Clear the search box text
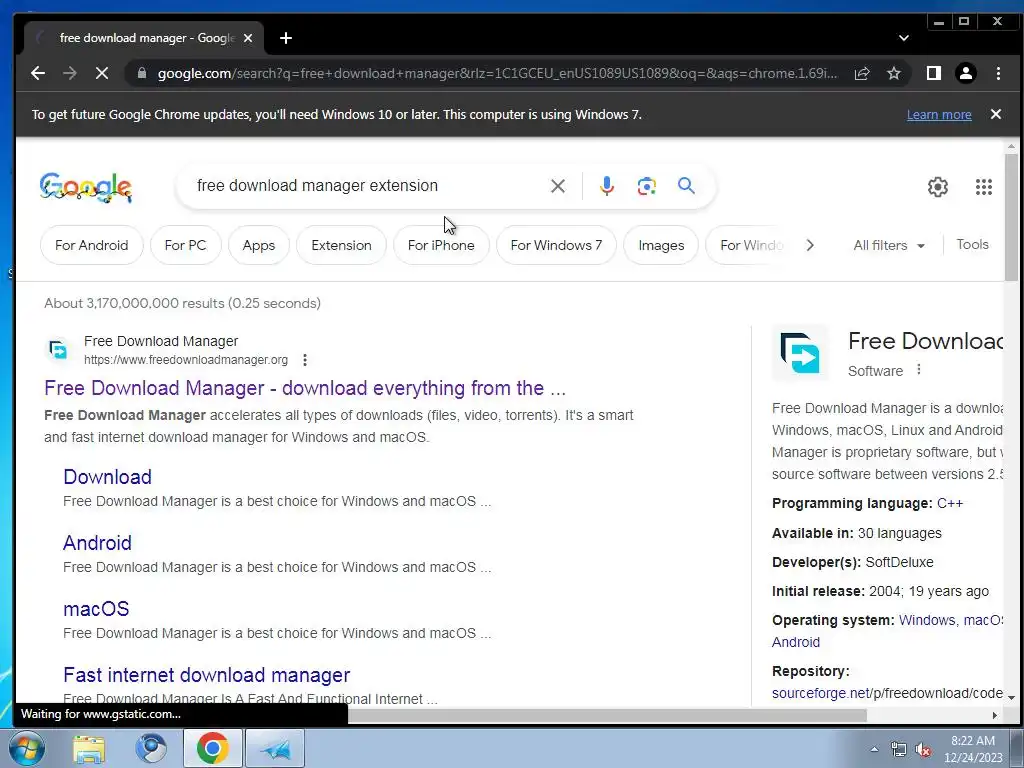The height and width of the screenshot is (768, 1024). tap(558, 186)
